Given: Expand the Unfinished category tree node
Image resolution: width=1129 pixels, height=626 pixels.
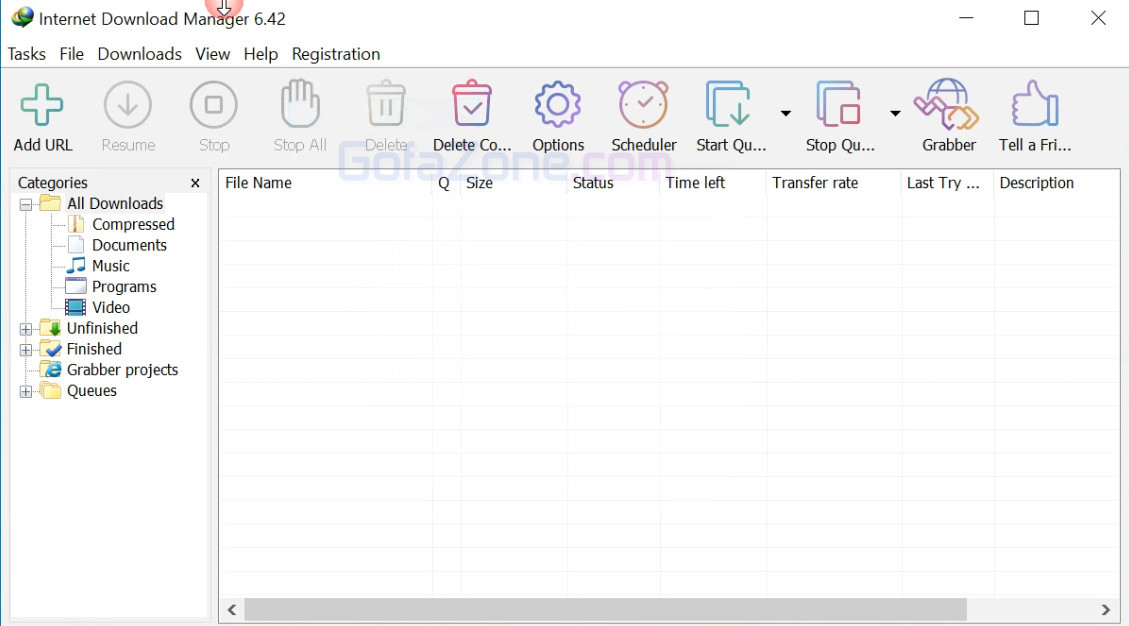Looking at the screenshot, I should [26, 329].
